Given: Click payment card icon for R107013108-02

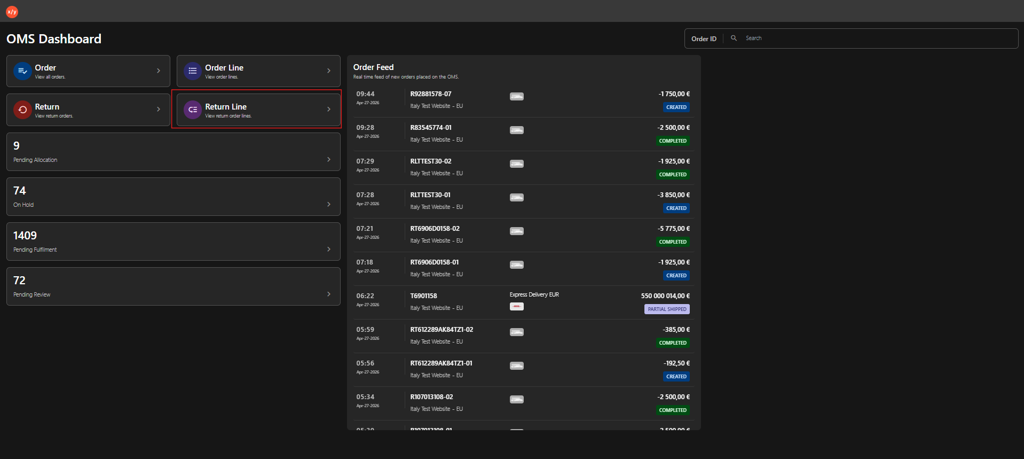Looking at the screenshot, I should click(517, 400).
